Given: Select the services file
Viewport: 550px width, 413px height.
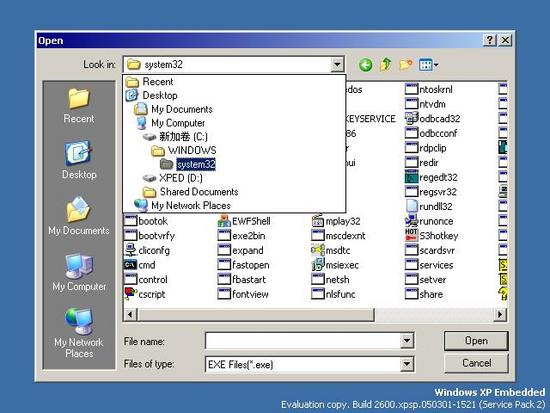Looking at the screenshot, I should coord(429,265).
